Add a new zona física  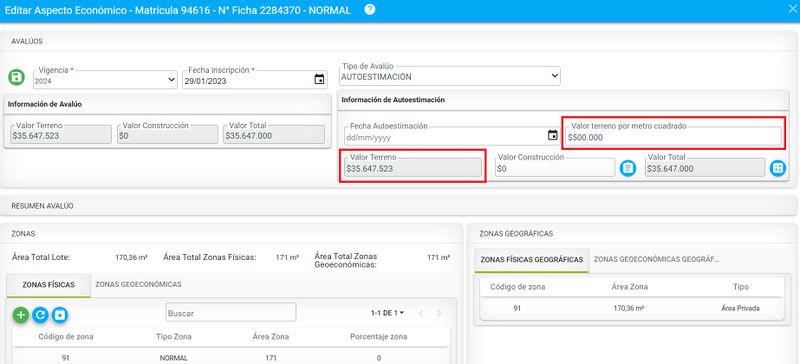click(x=20, y=315)
